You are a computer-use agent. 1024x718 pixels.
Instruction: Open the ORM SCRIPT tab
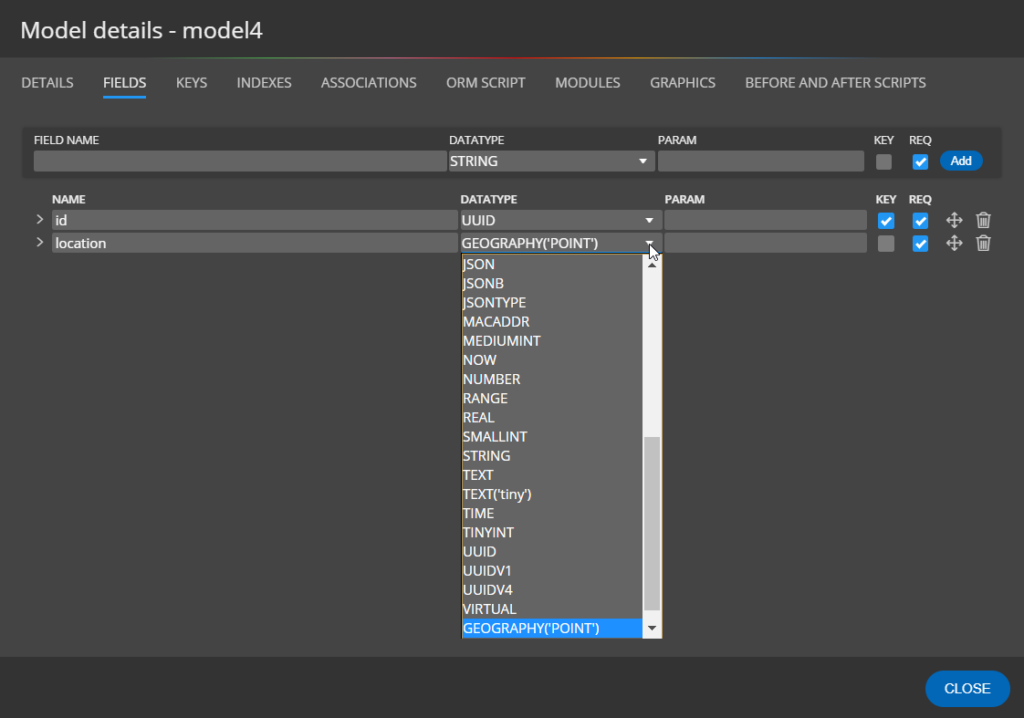click(485, 83)
